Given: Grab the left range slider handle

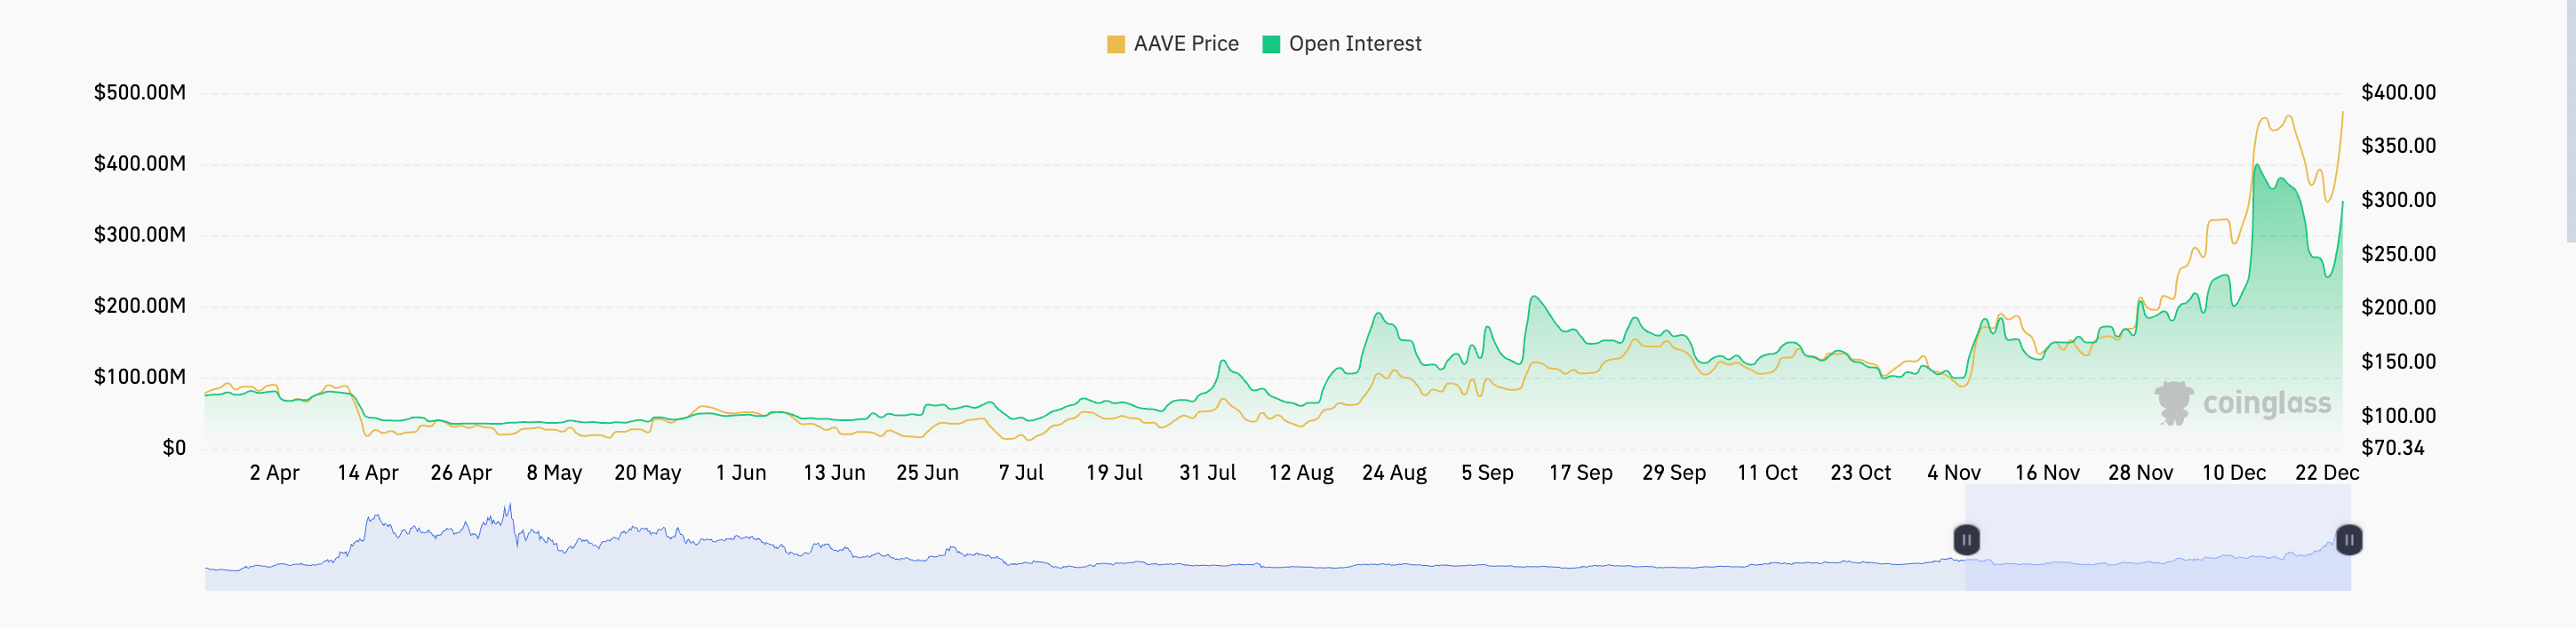Looking at the screenshot, I should tap(1966, 540).
